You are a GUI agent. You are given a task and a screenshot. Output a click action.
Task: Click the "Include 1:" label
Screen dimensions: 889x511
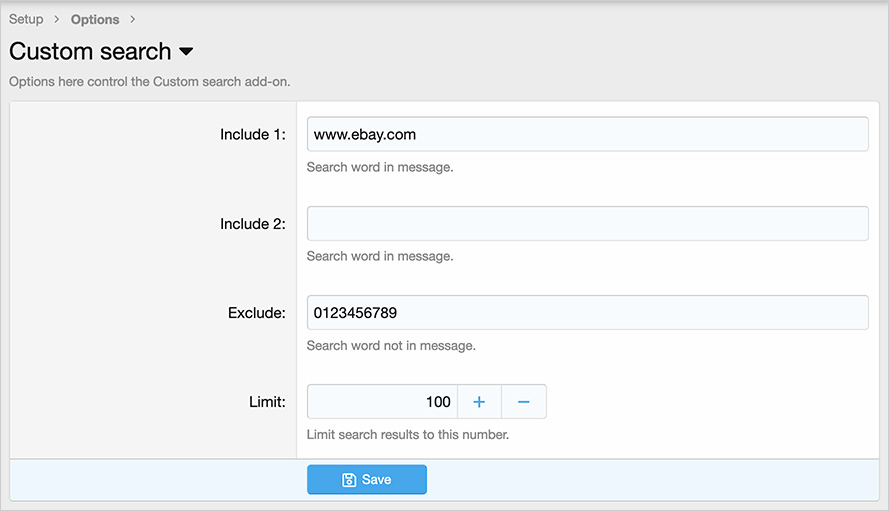pyautogui.click(x=252, y=134)
